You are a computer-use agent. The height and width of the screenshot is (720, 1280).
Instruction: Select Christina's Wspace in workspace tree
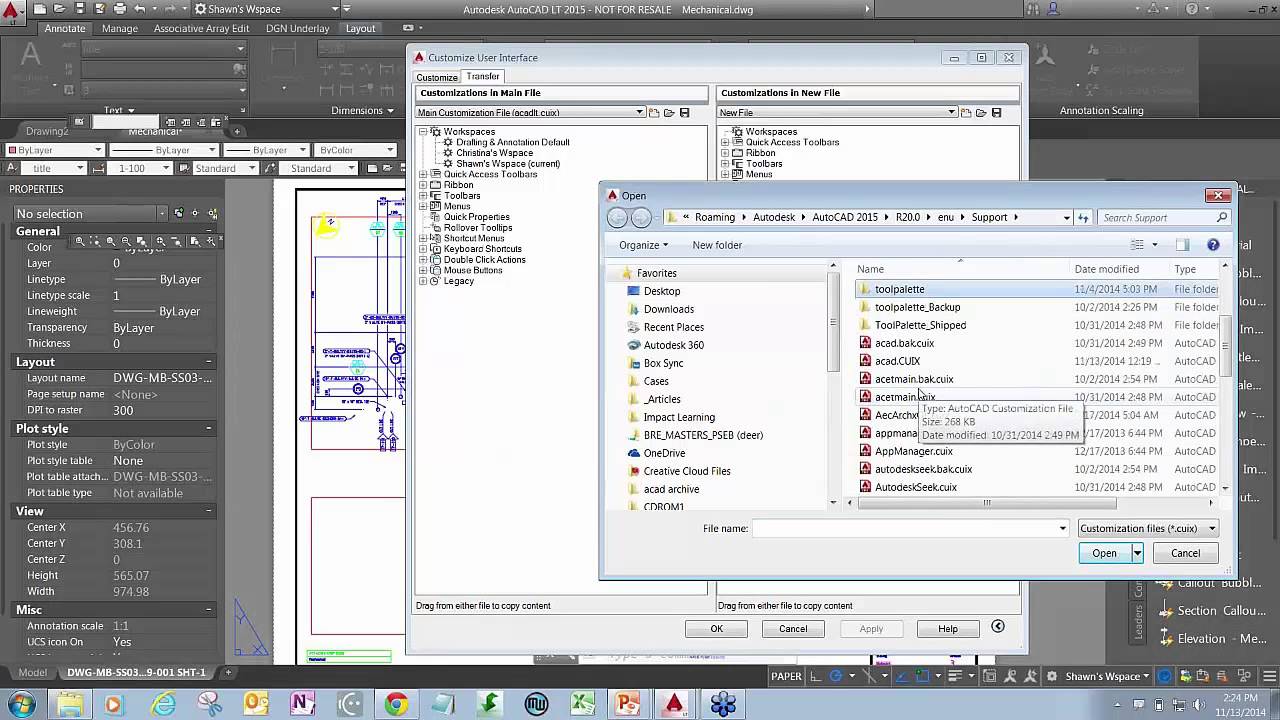(494, 153)
